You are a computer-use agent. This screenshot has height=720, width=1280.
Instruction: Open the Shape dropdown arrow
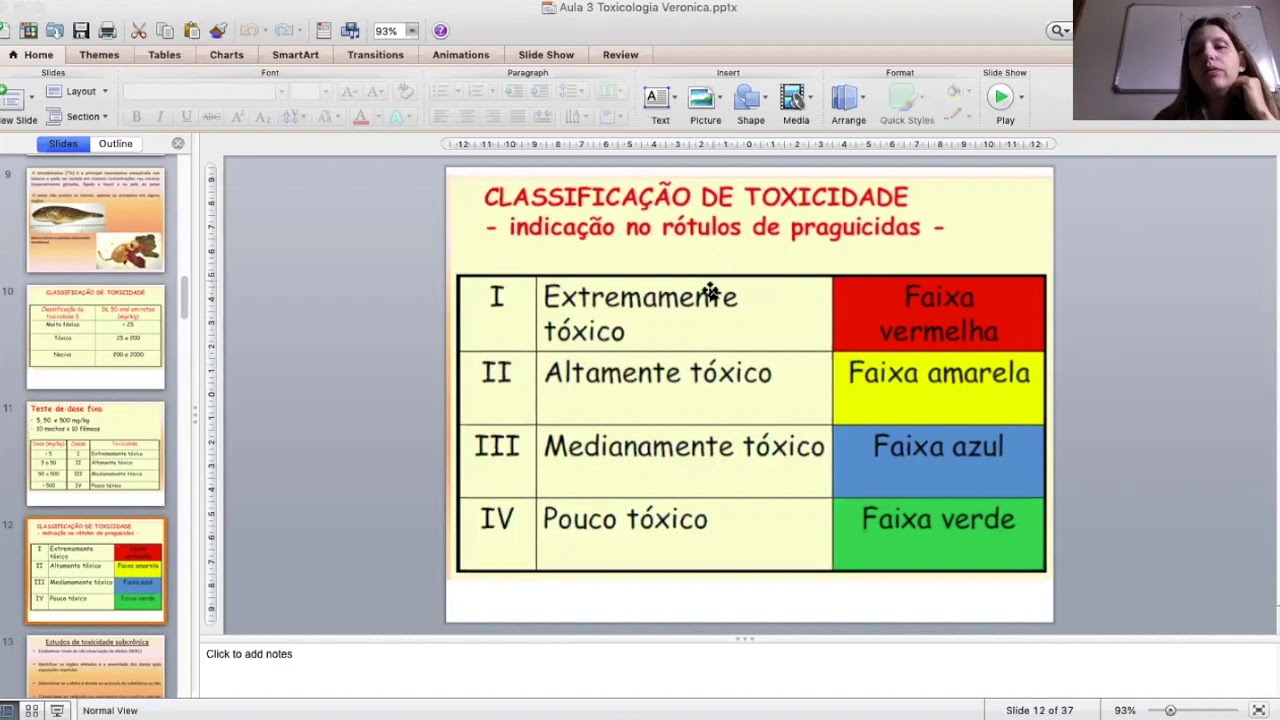(x=766, y=98)
